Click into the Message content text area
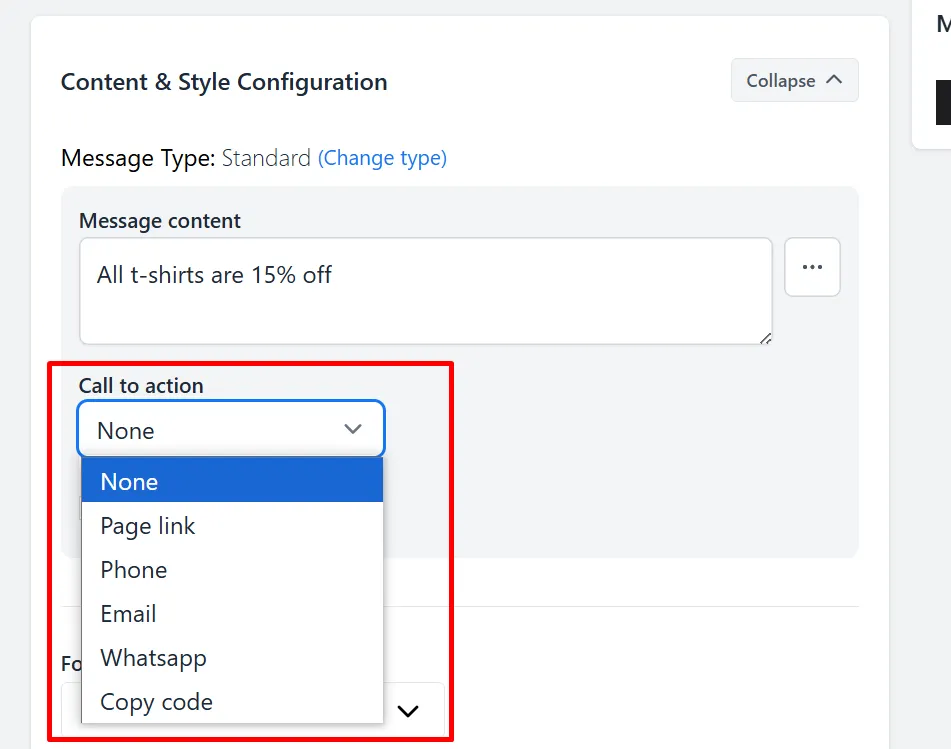951x749 pixels. [x=426, y=291]
